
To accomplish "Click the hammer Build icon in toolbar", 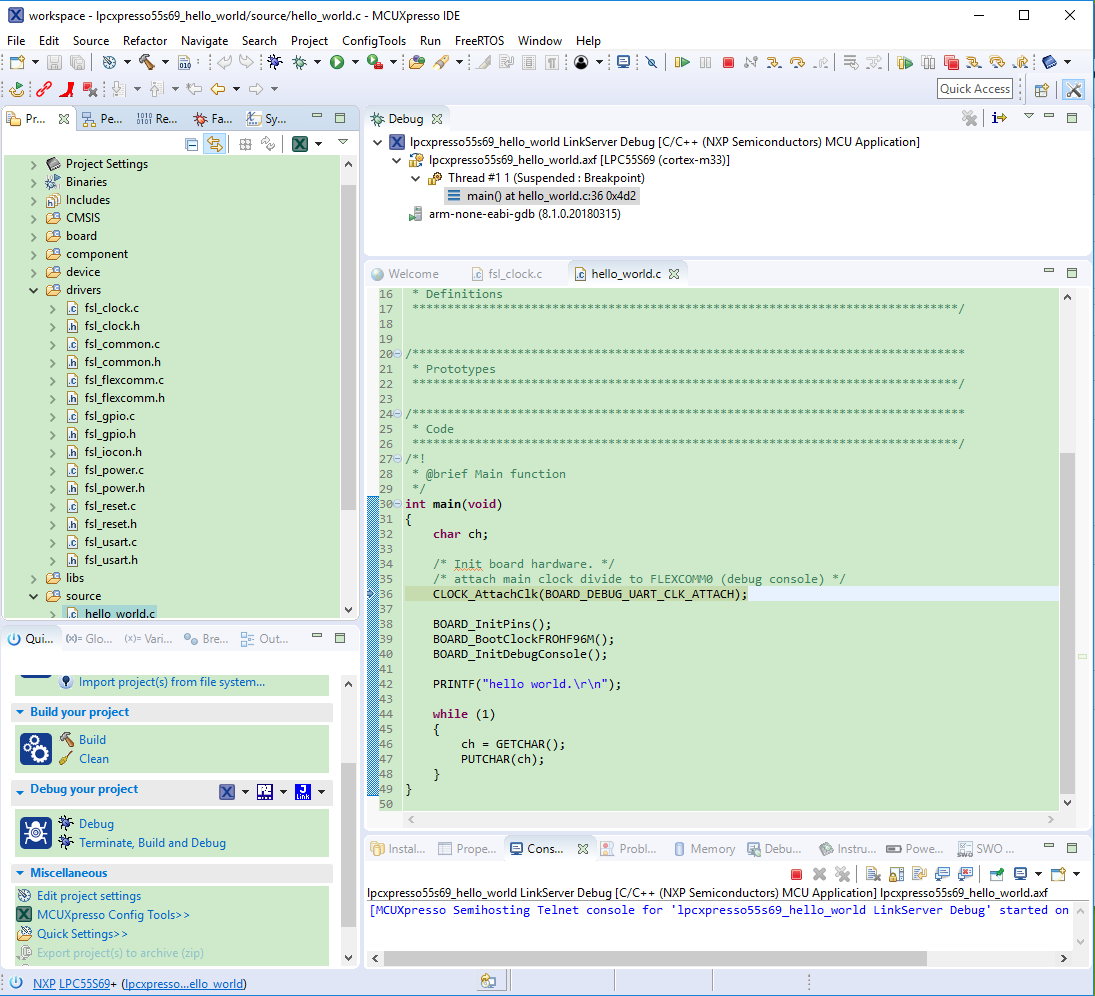I will (146, 62).
